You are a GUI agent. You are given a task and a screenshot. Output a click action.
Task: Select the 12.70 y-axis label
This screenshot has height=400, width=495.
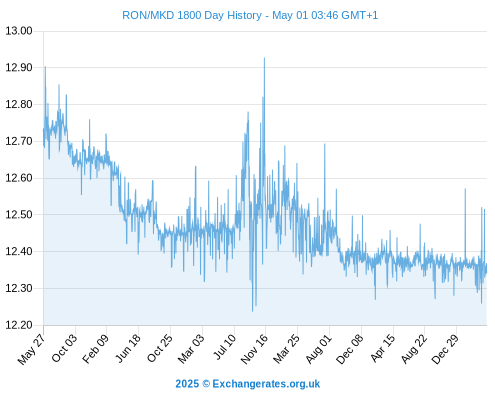(x=19, y=141)
